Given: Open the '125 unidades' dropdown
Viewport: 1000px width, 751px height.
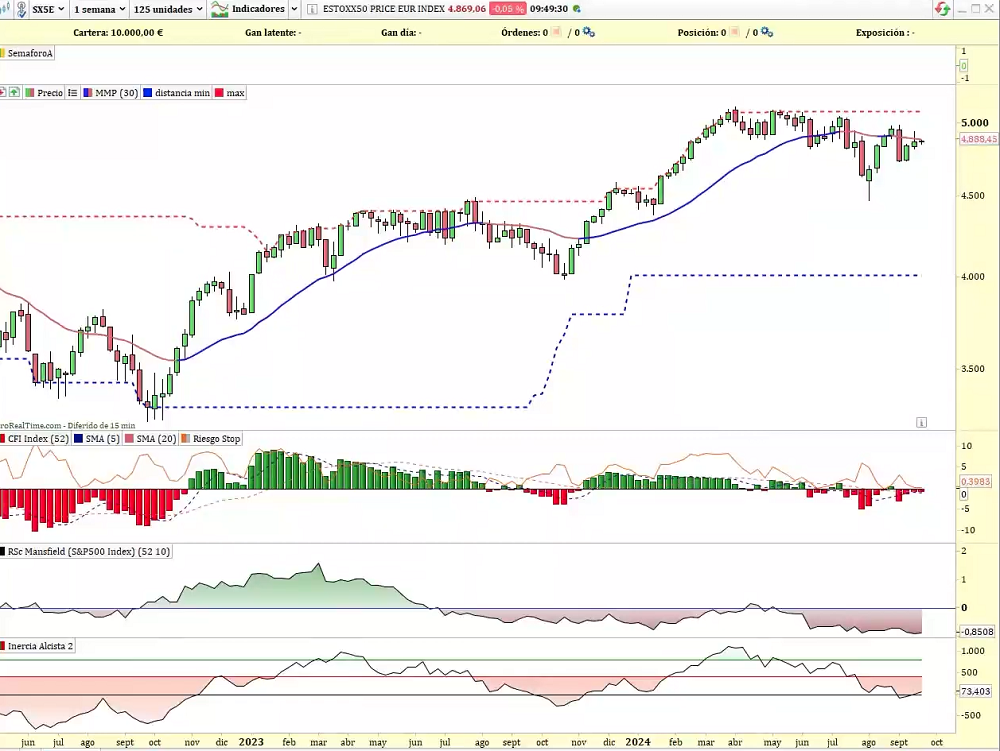Looking at the screenshot, I should click(168, 9).
